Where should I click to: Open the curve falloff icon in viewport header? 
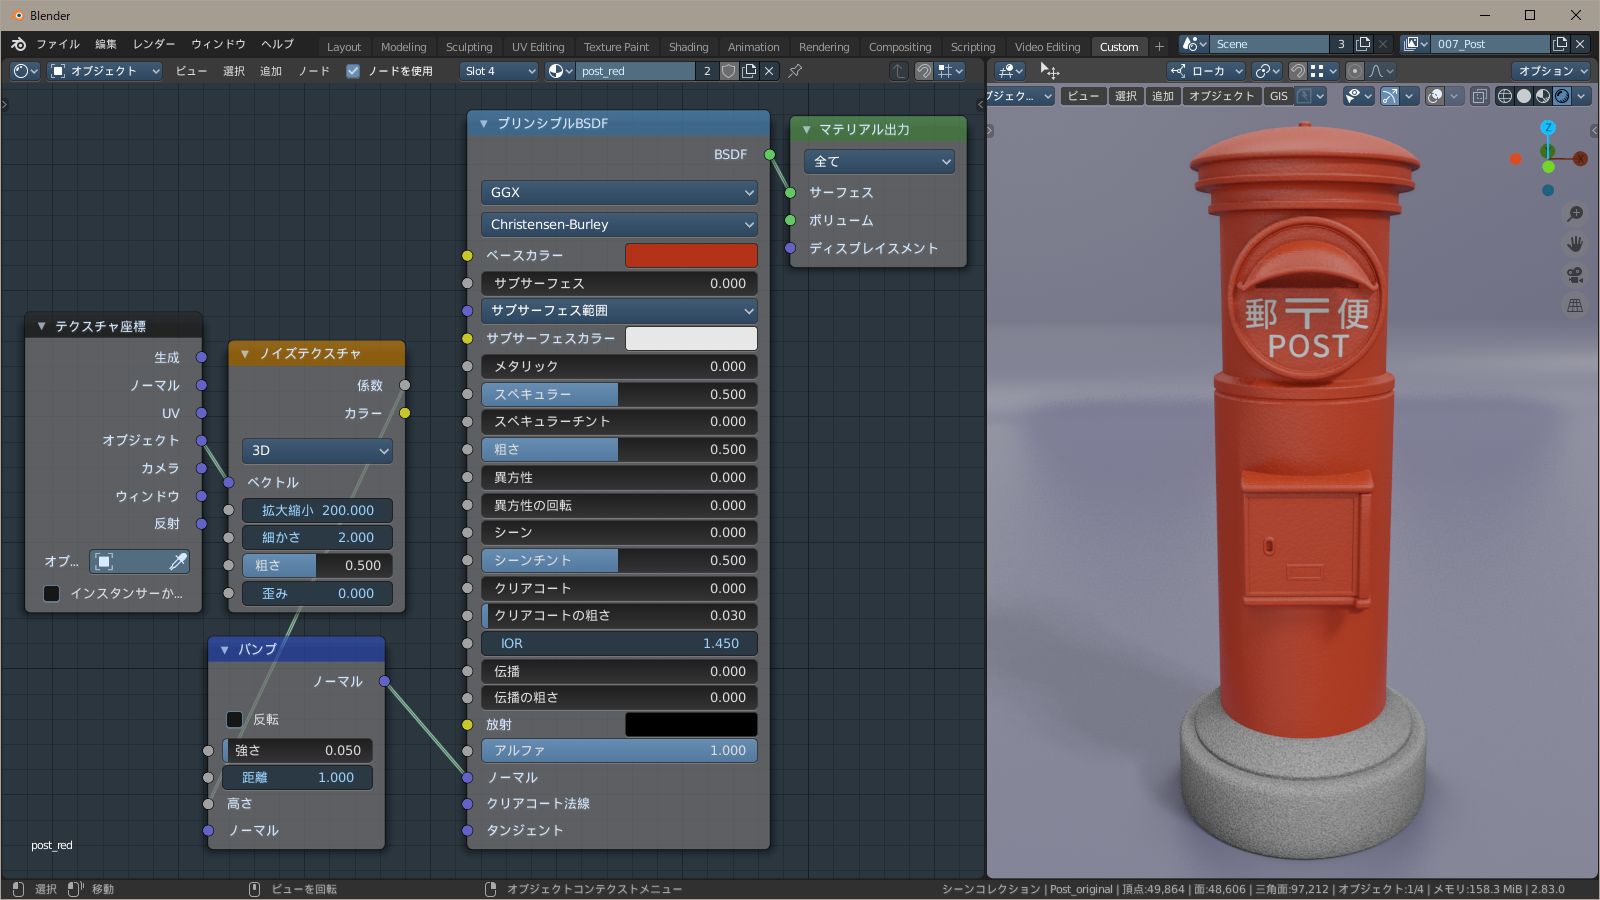[x=1381, y=71]
